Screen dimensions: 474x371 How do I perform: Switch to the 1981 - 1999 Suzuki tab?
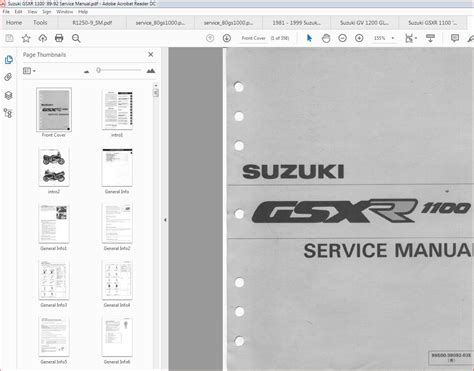[x=296, y=23]
